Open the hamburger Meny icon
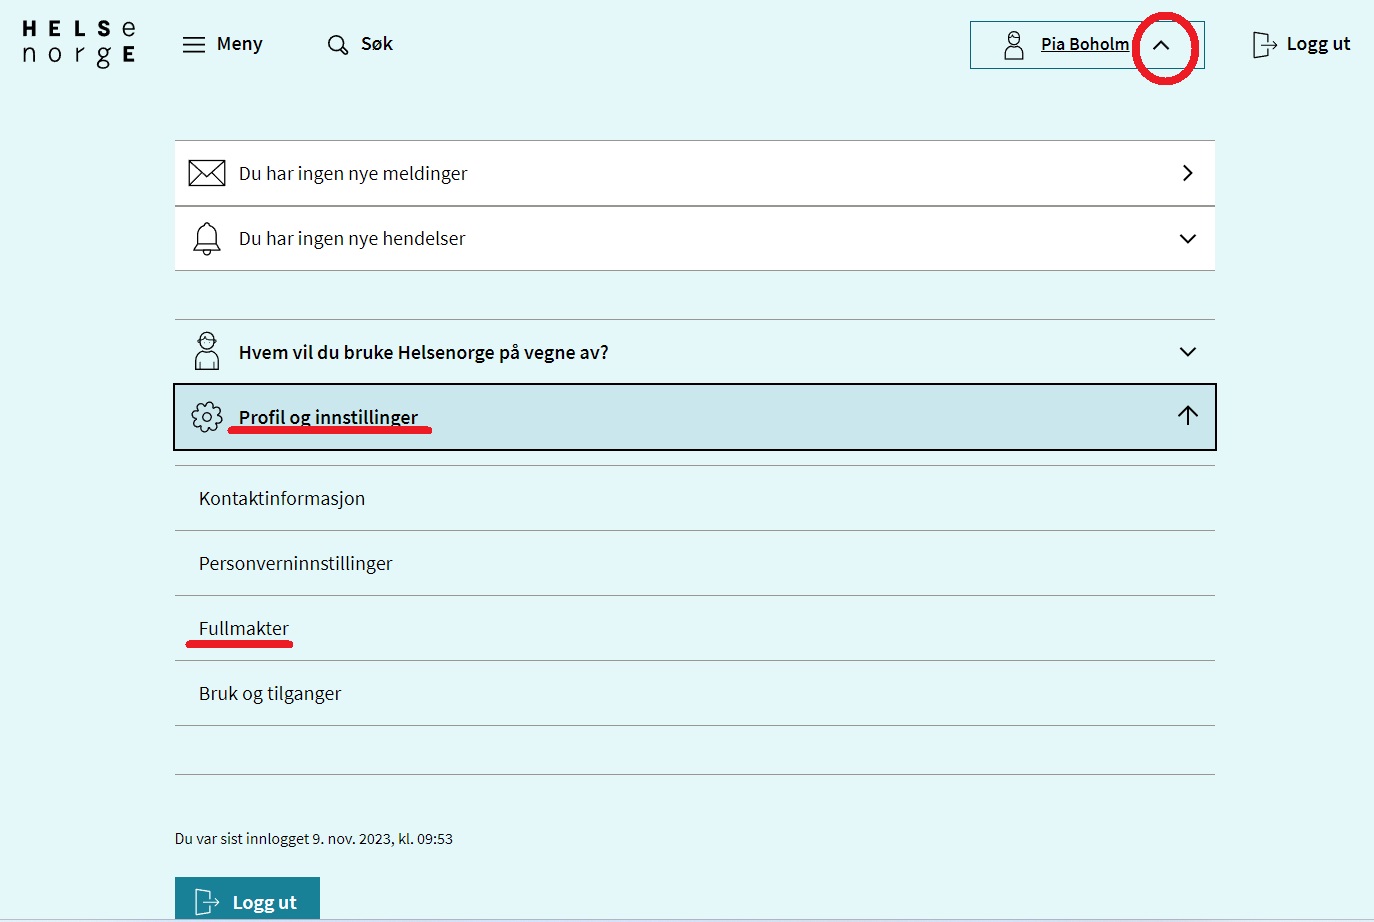The width and height of the screenshot is (1374, 922). (194, 45)
